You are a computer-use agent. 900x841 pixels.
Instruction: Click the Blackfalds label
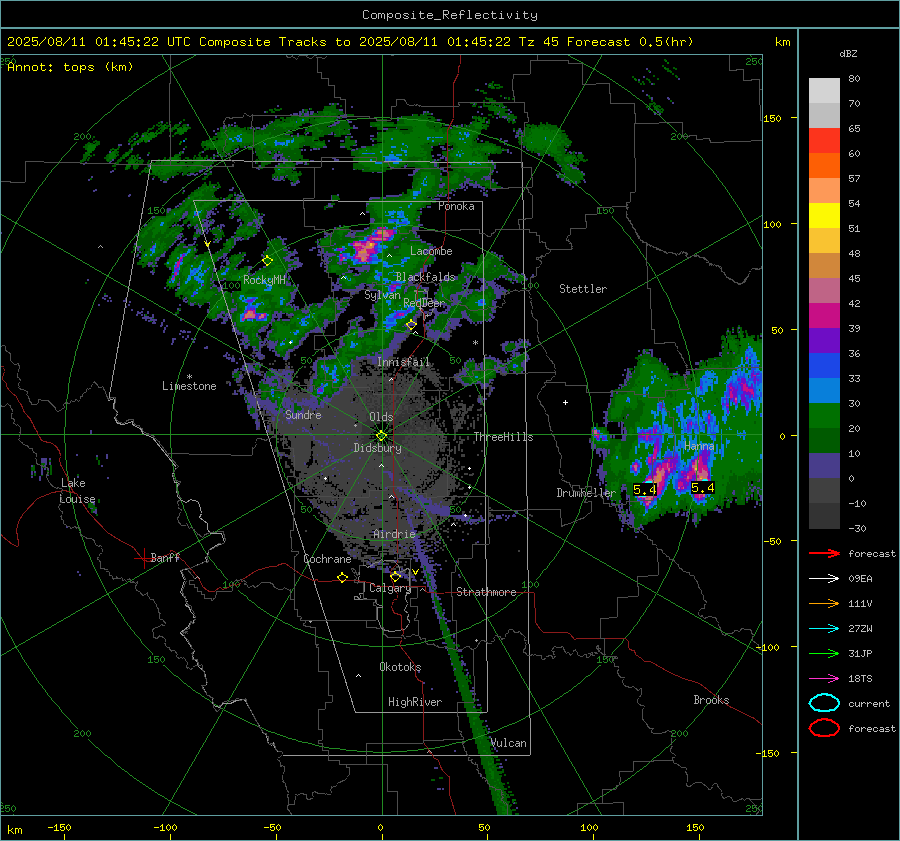point(425,277)
